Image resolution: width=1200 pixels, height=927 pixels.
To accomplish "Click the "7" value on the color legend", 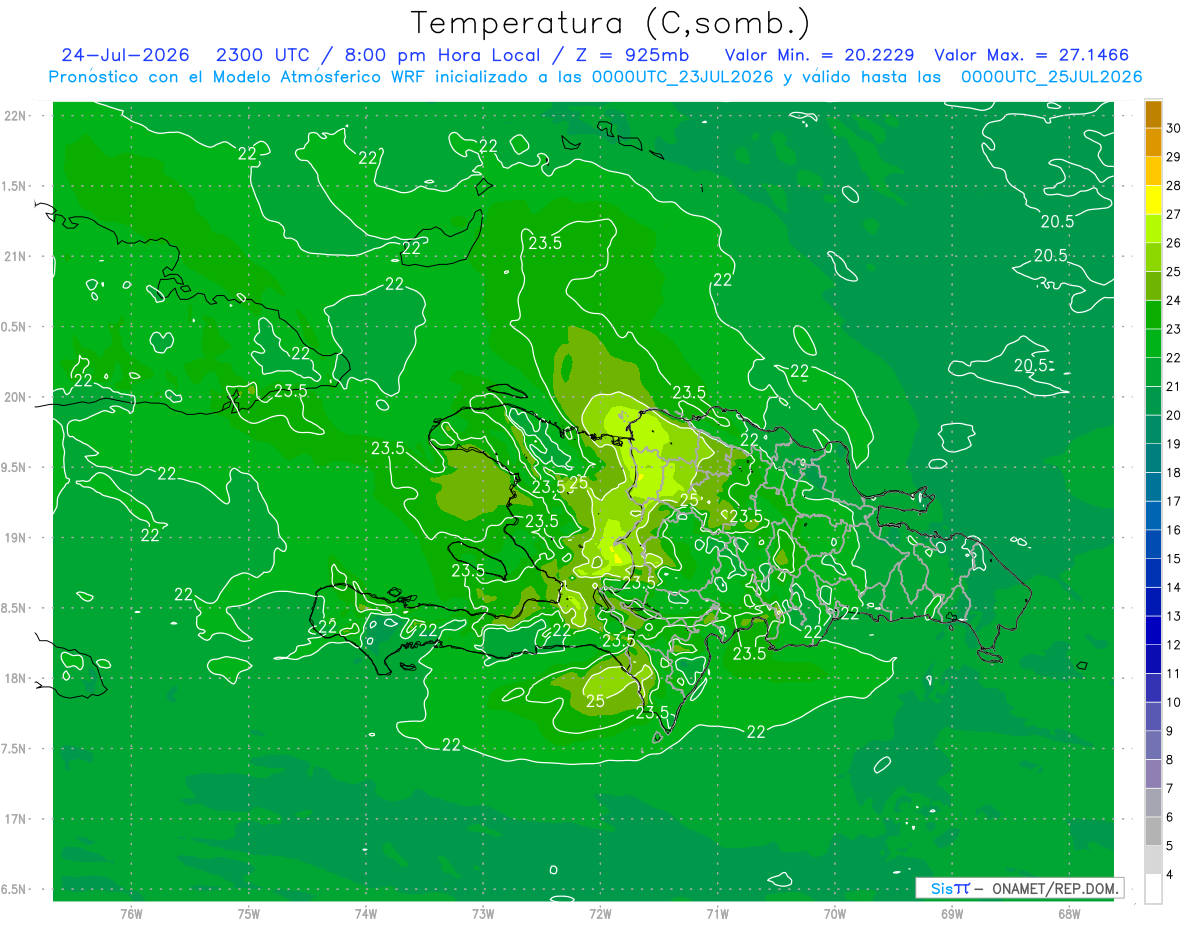I will coord(1170,788).
